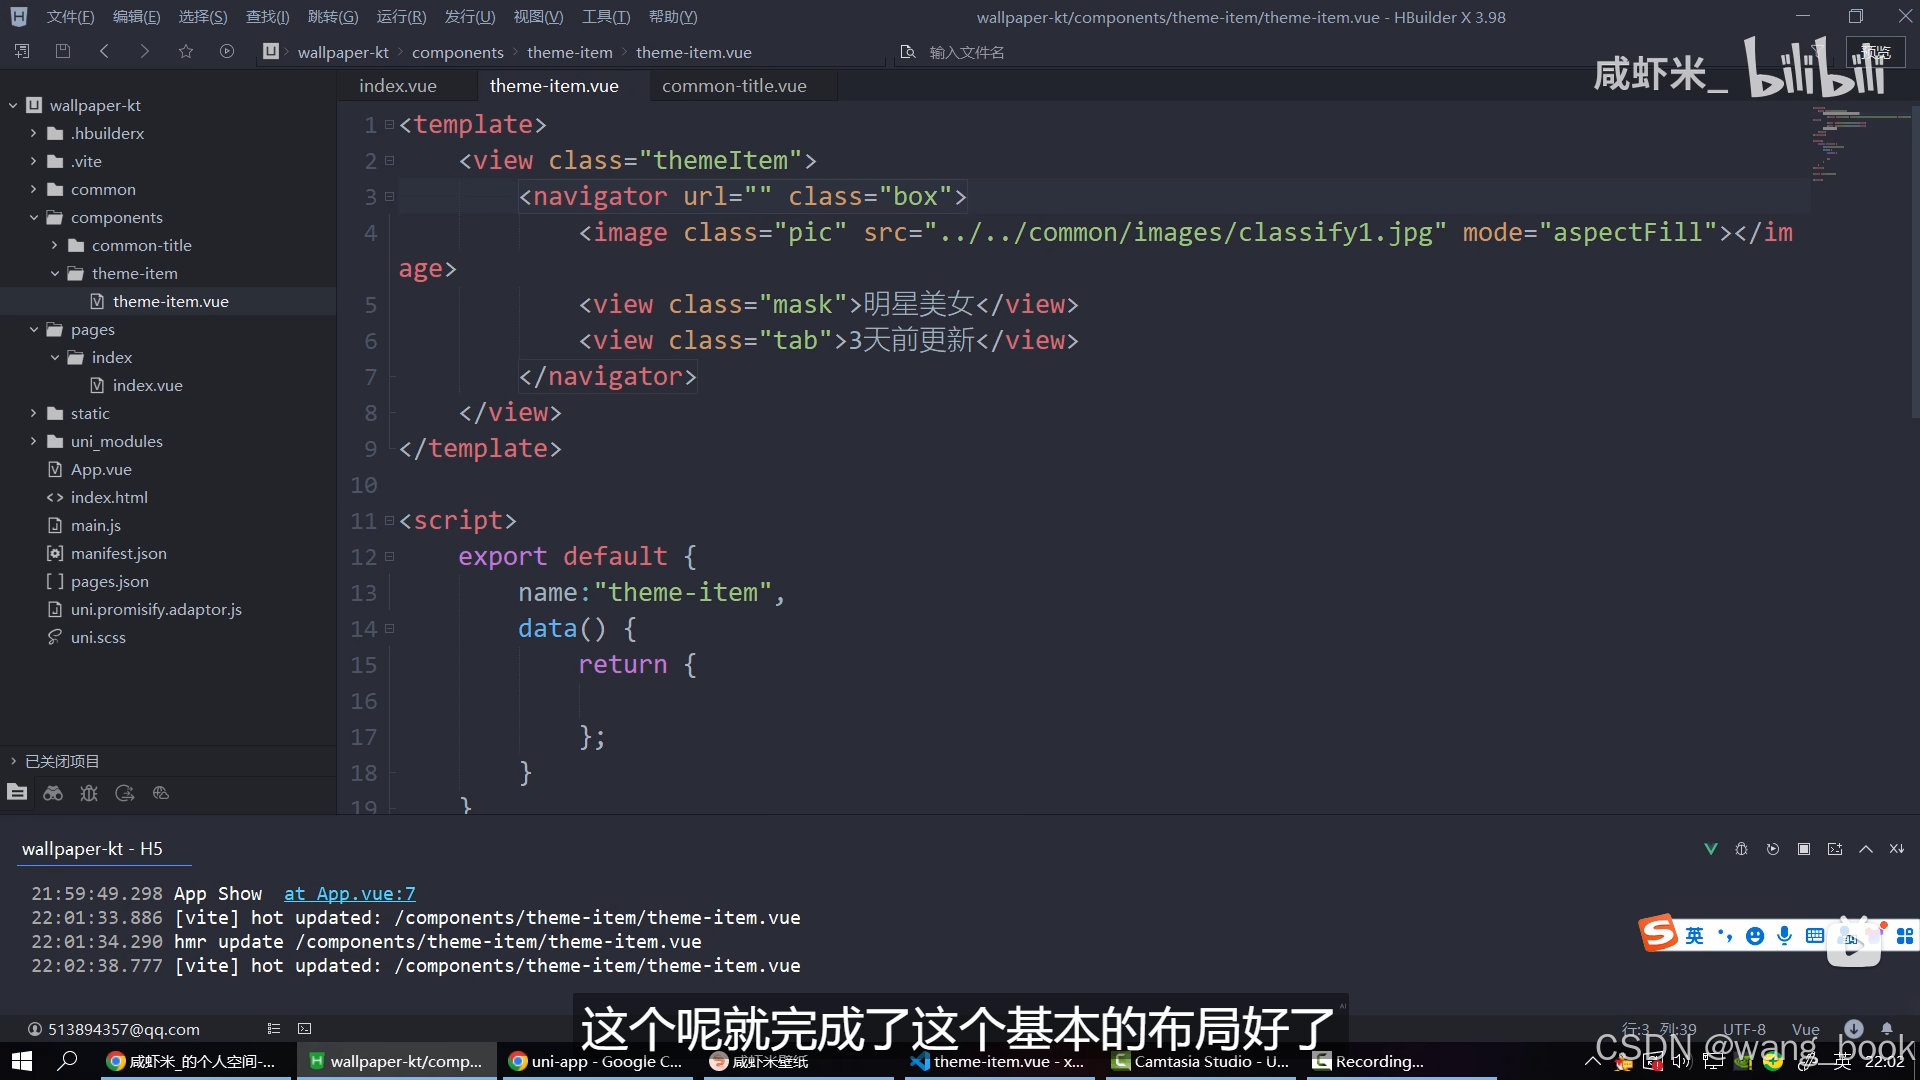Click the 513894357@qq.com account in status bar
Screen dimensions: 1920x1080
[113, 1029]
